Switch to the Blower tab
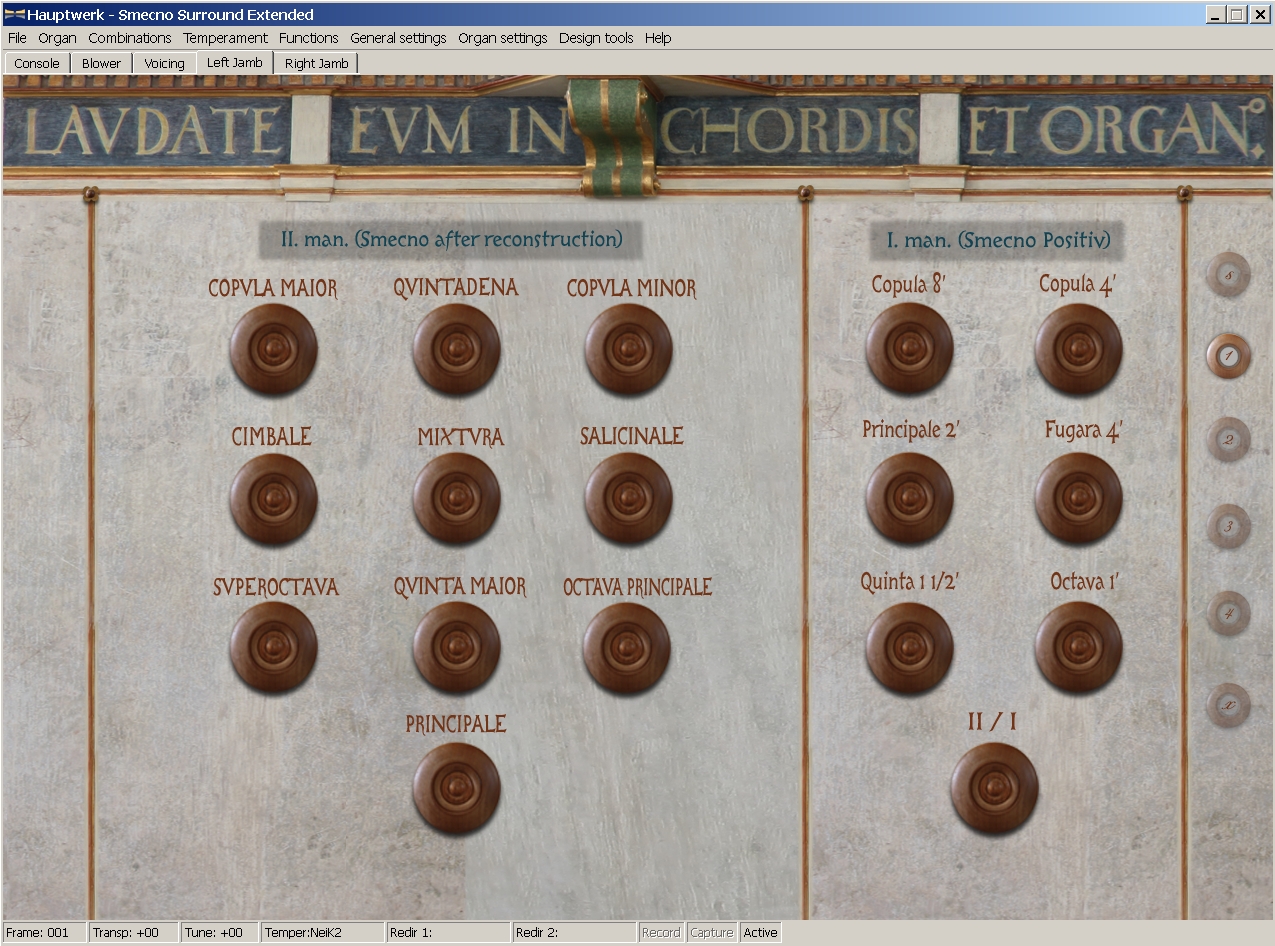This screenshot has height=946, width=1275. coord(102,63)
